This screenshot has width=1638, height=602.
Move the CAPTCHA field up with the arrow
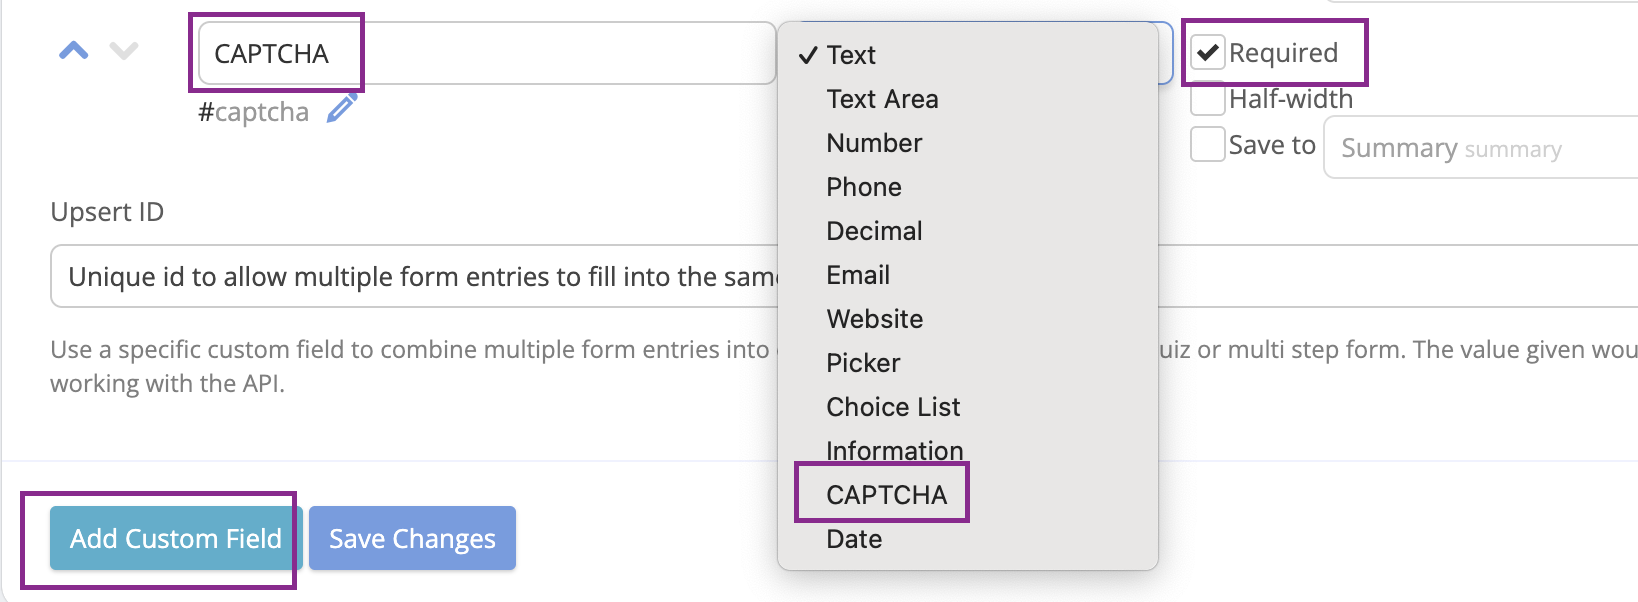click(74, 50)
